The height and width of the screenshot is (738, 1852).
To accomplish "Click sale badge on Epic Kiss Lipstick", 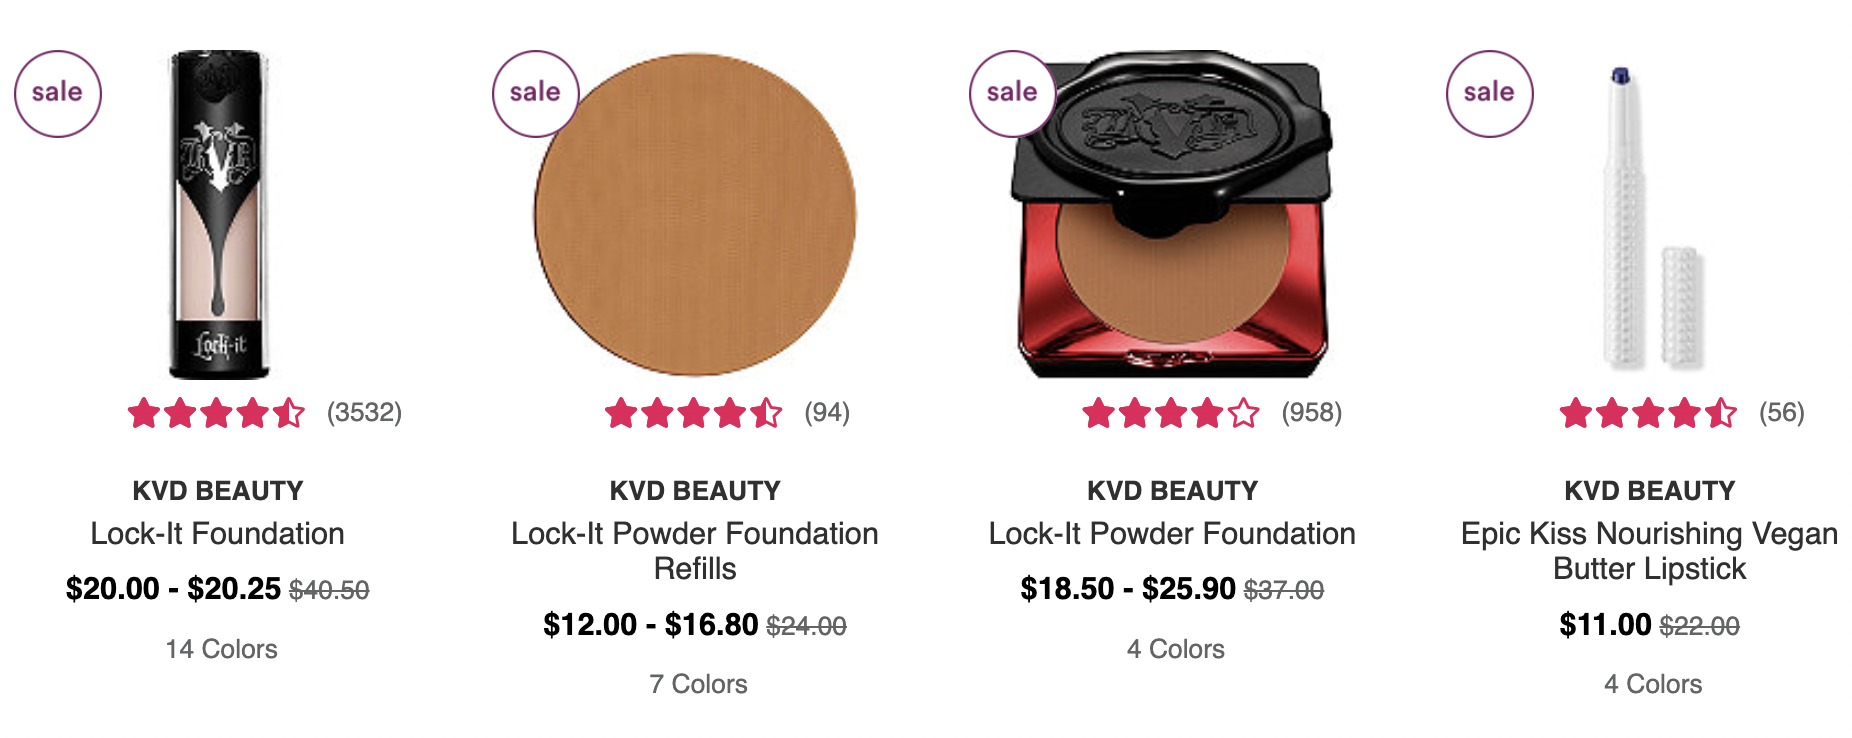I will [1490, 94].
